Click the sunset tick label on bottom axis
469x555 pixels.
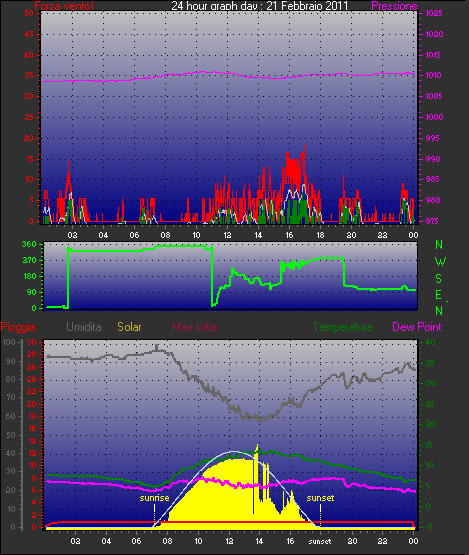[320, 541]
